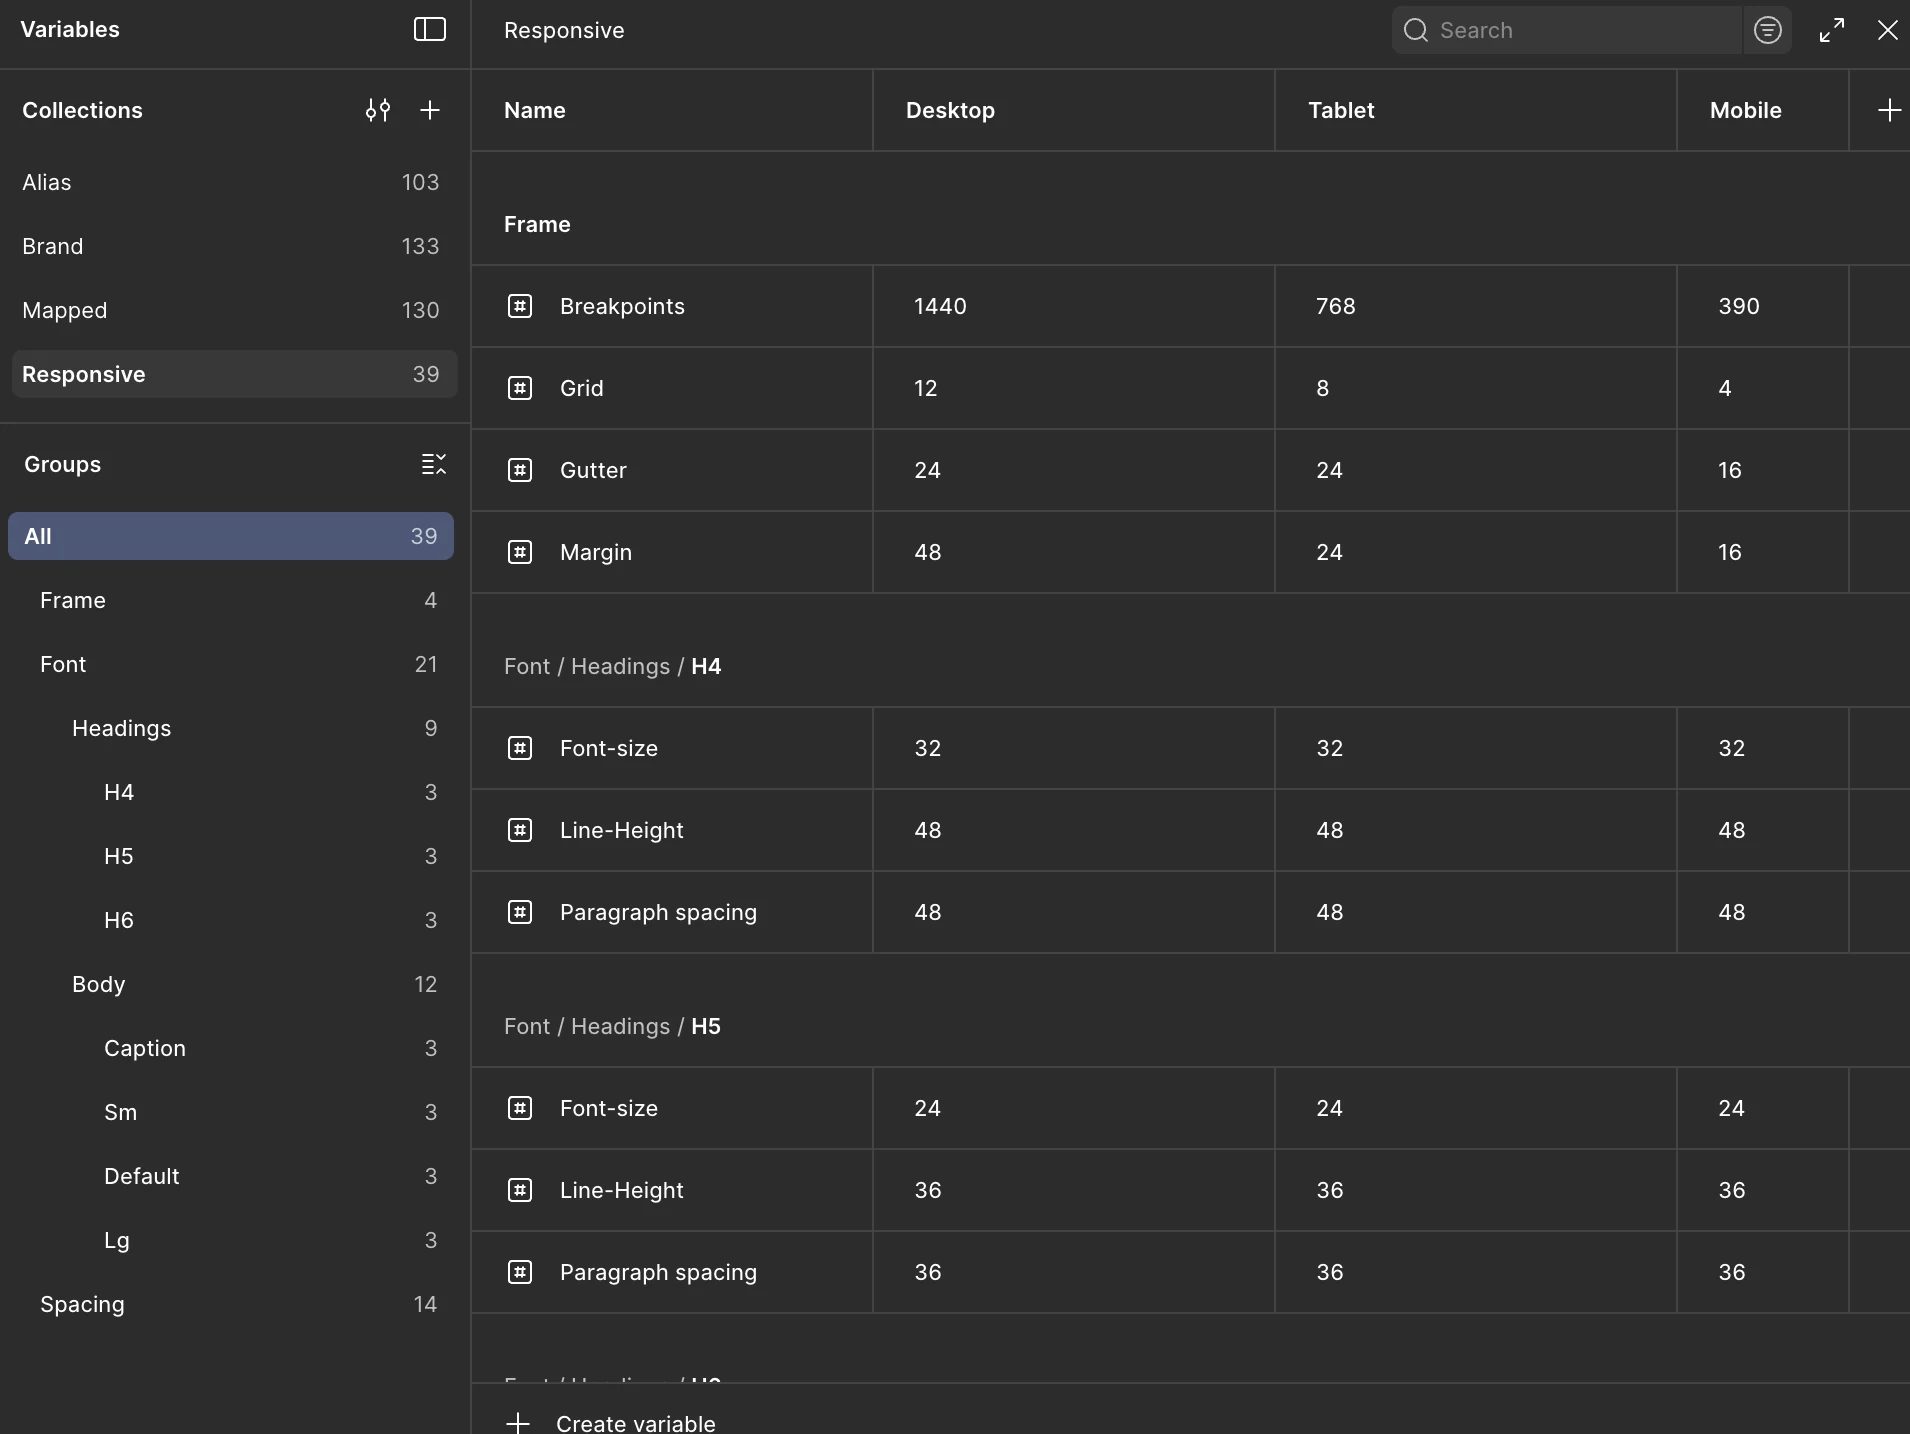Select the H4 Paragraph spacing variable name
Screen dimensions: 1910x1434
pos(658,912)
